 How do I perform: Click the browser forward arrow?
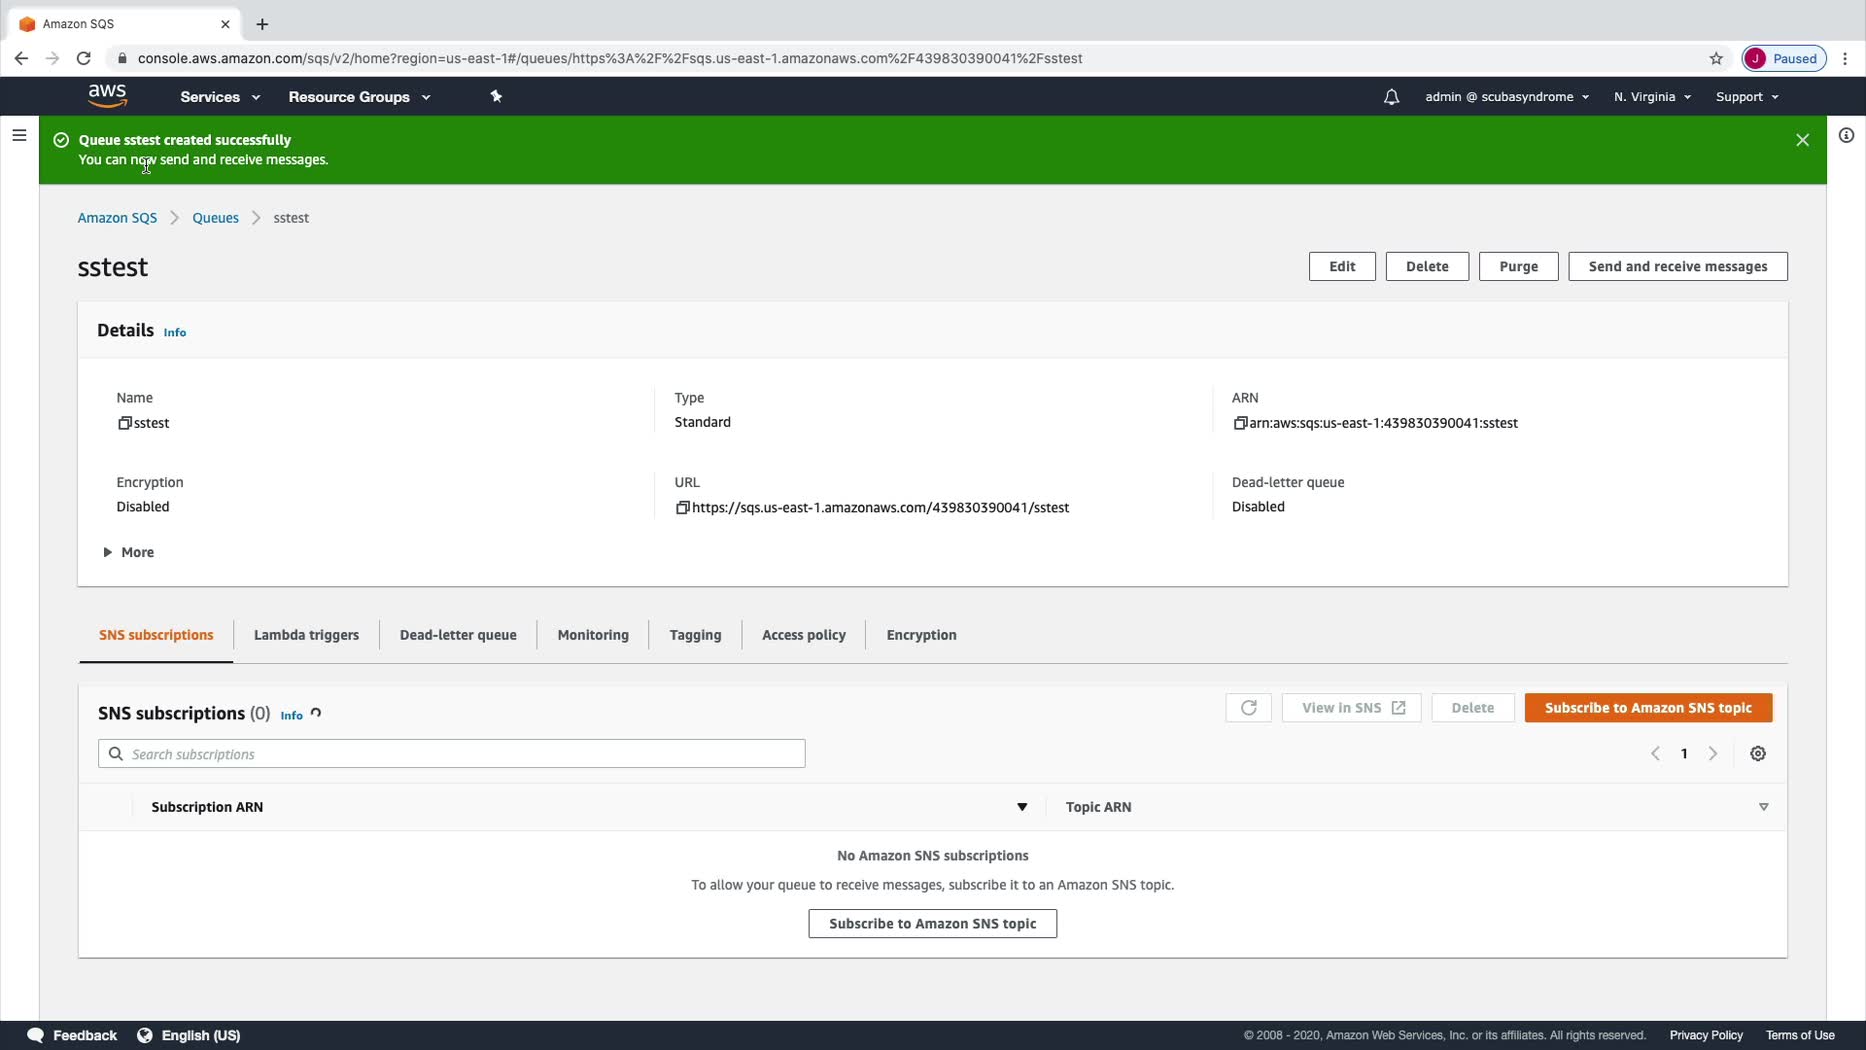pos(52,58)
